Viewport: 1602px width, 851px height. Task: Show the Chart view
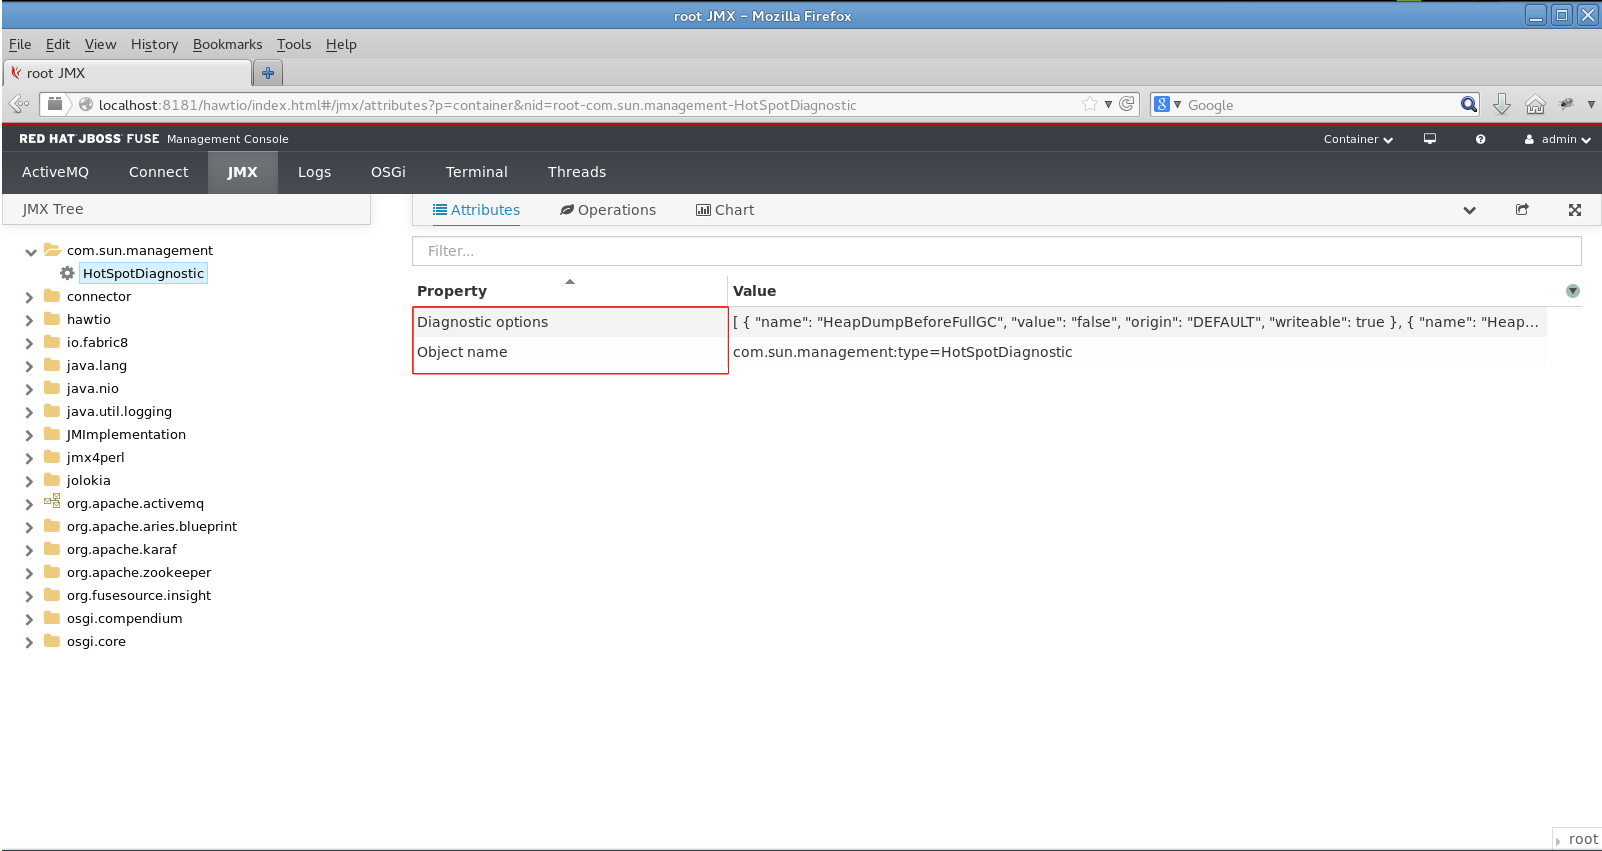[x=725, y=210]
